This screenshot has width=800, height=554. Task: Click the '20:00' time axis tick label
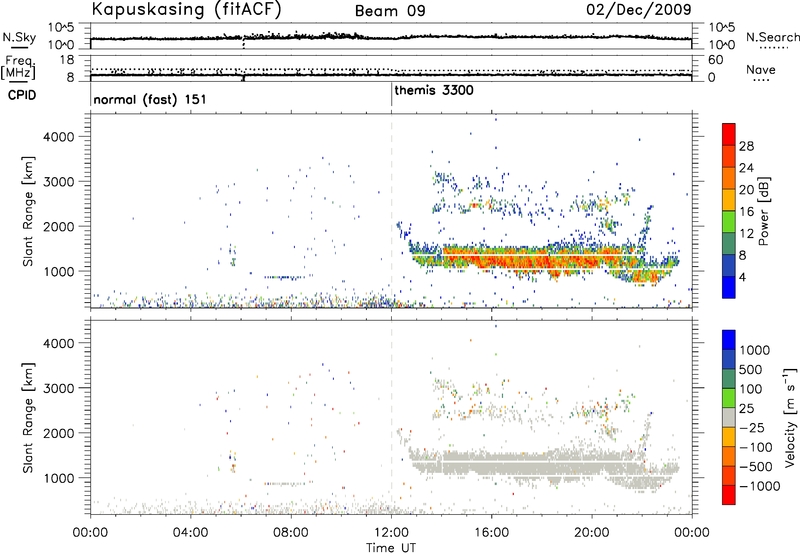(592, 533)
